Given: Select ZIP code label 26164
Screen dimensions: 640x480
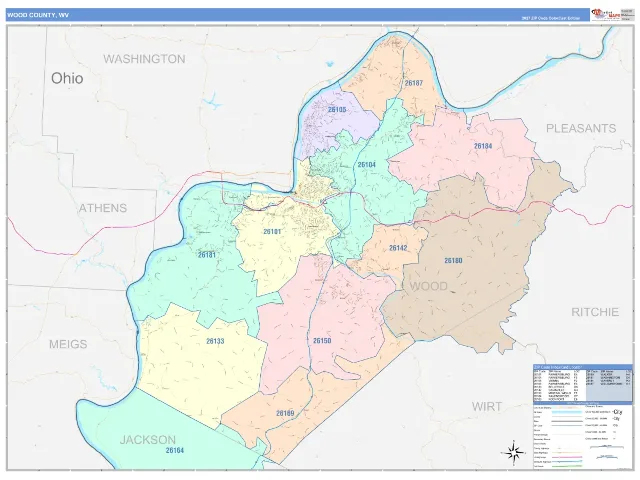Looking at the screenshot, I should (175, 450).
